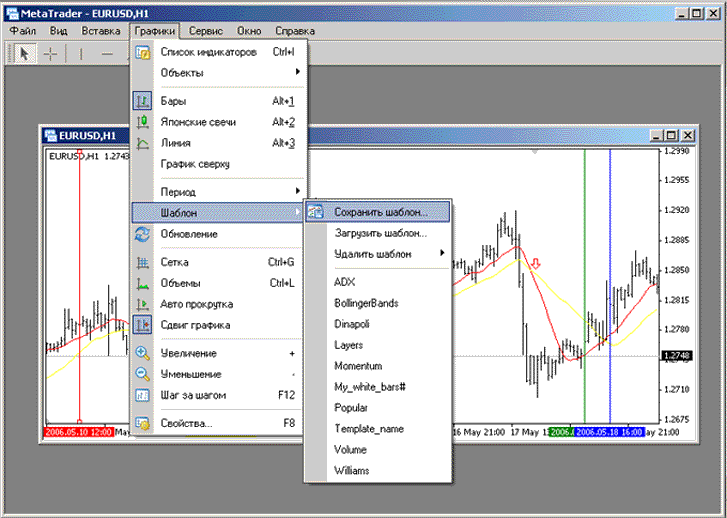Click the volumes icon beside Объемы
Screen dimensions: 727x518
(143, 283)
